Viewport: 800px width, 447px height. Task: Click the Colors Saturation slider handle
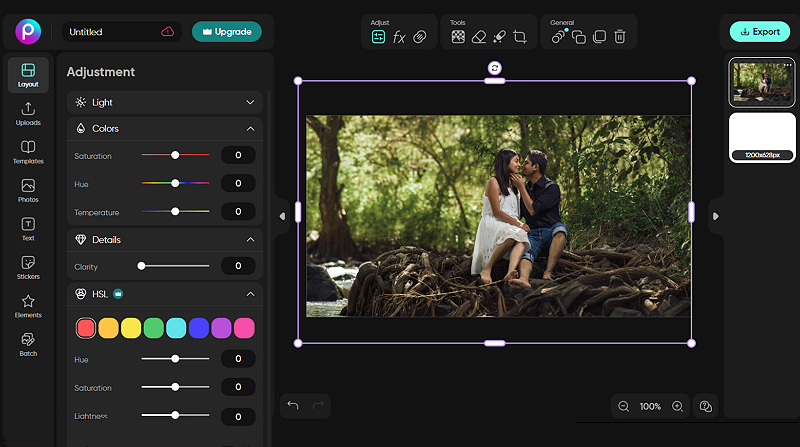175,155
